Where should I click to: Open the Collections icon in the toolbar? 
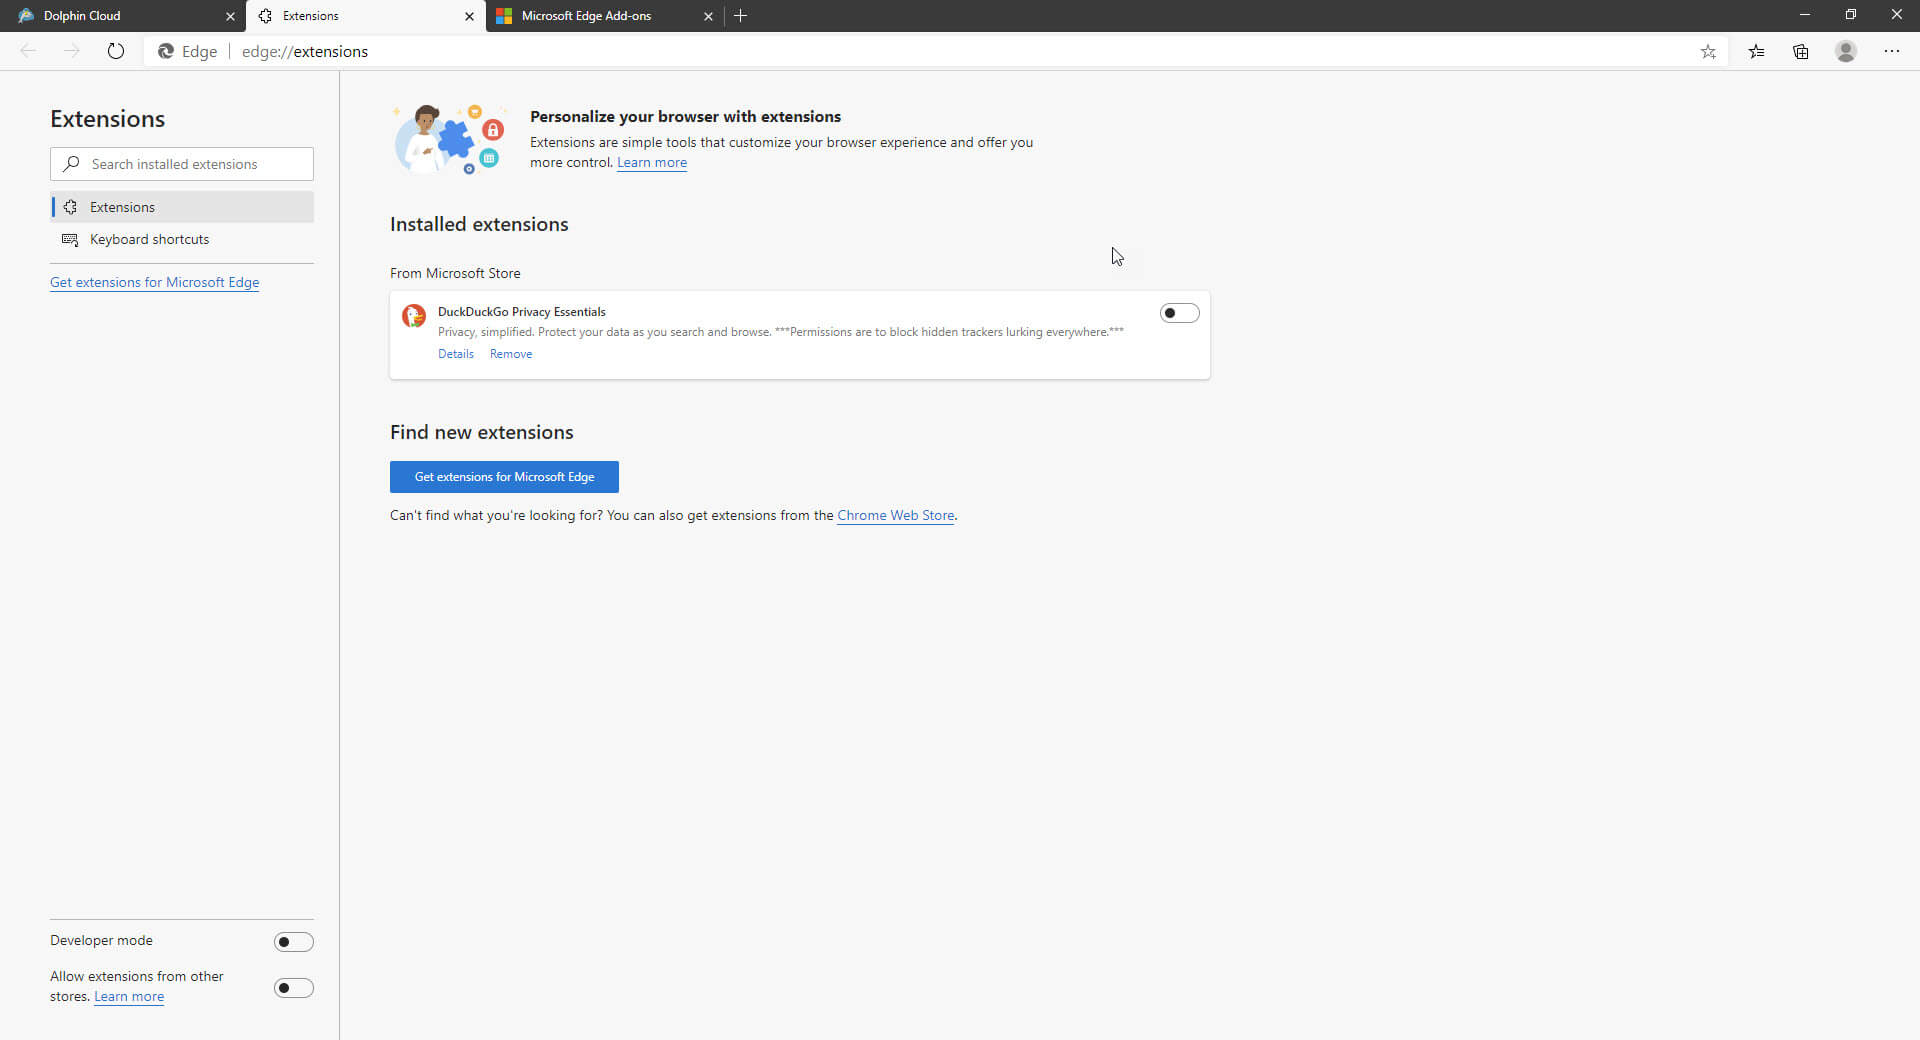coord(1801,52)
